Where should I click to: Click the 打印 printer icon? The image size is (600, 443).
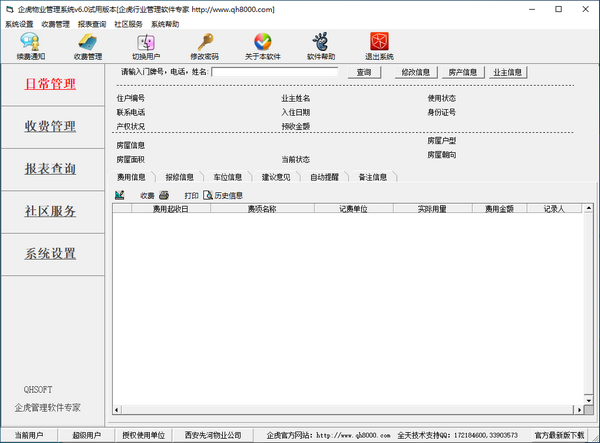(x=164, y=195)
